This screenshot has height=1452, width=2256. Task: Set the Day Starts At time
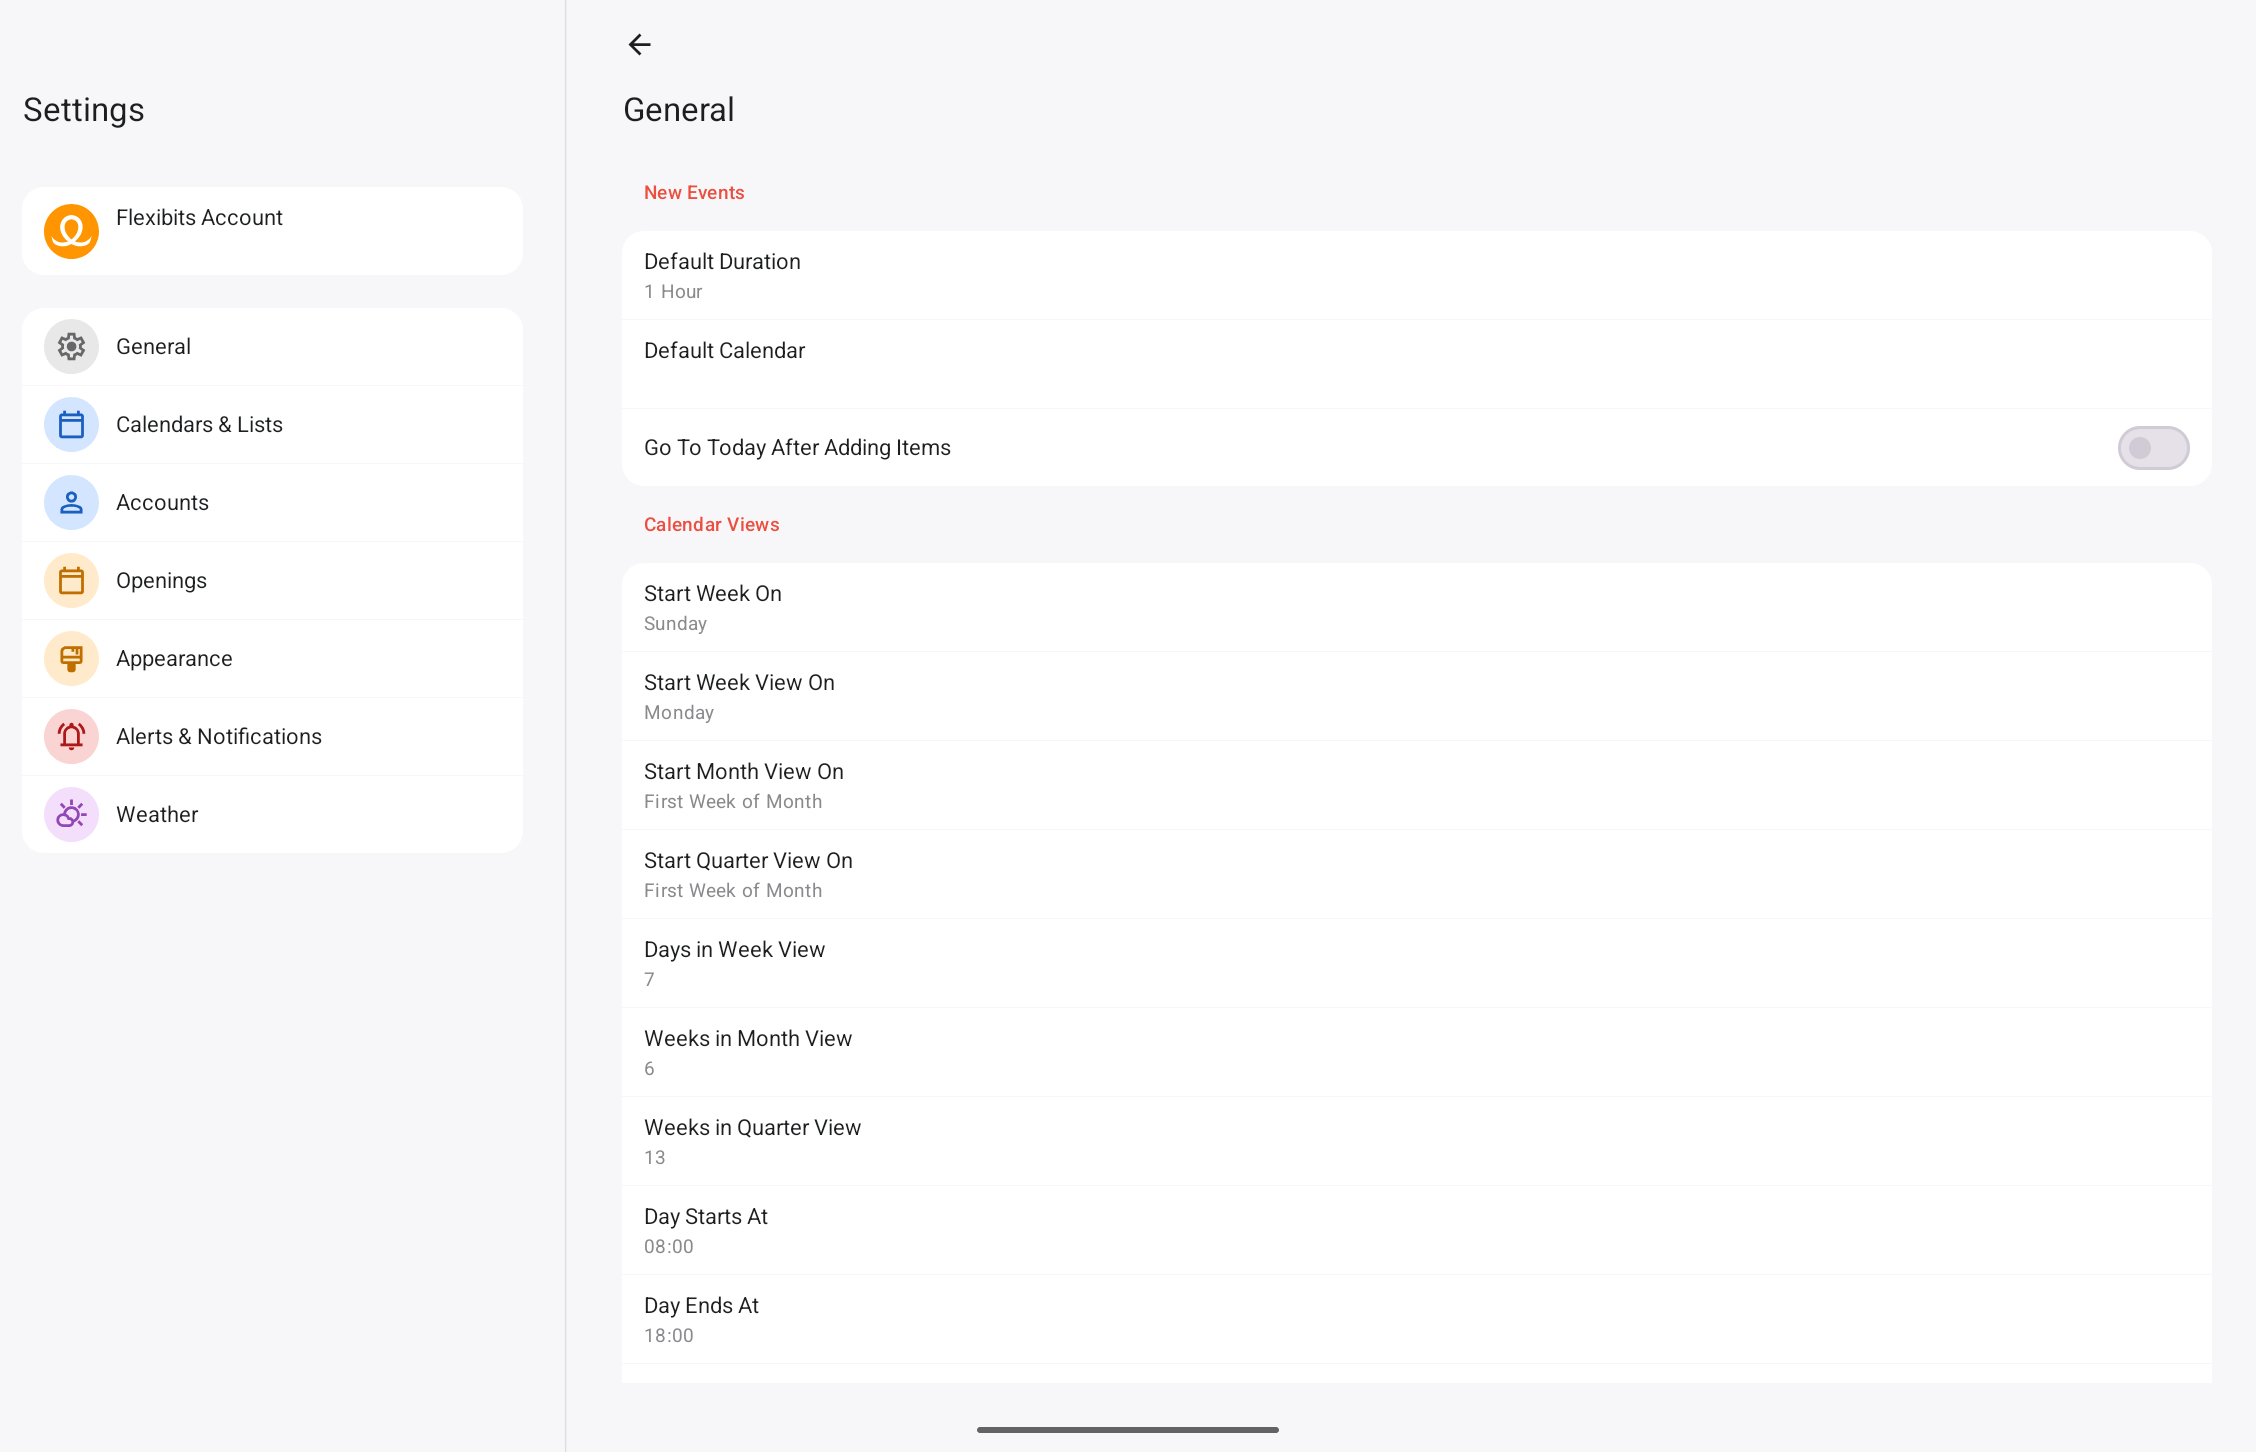(1416, 1231)
